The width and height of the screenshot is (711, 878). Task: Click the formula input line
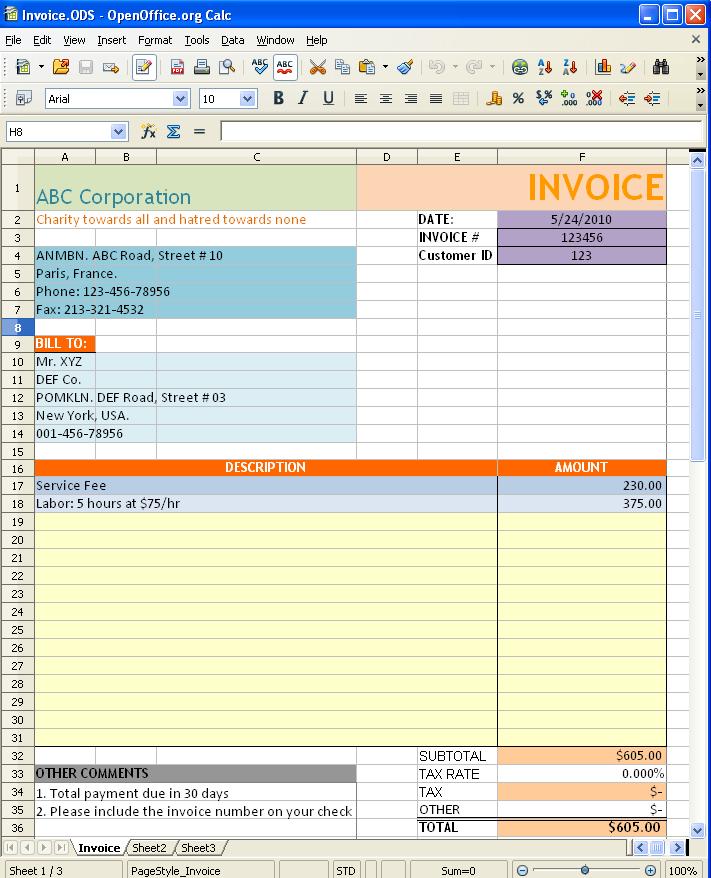[x=461, y=132]
